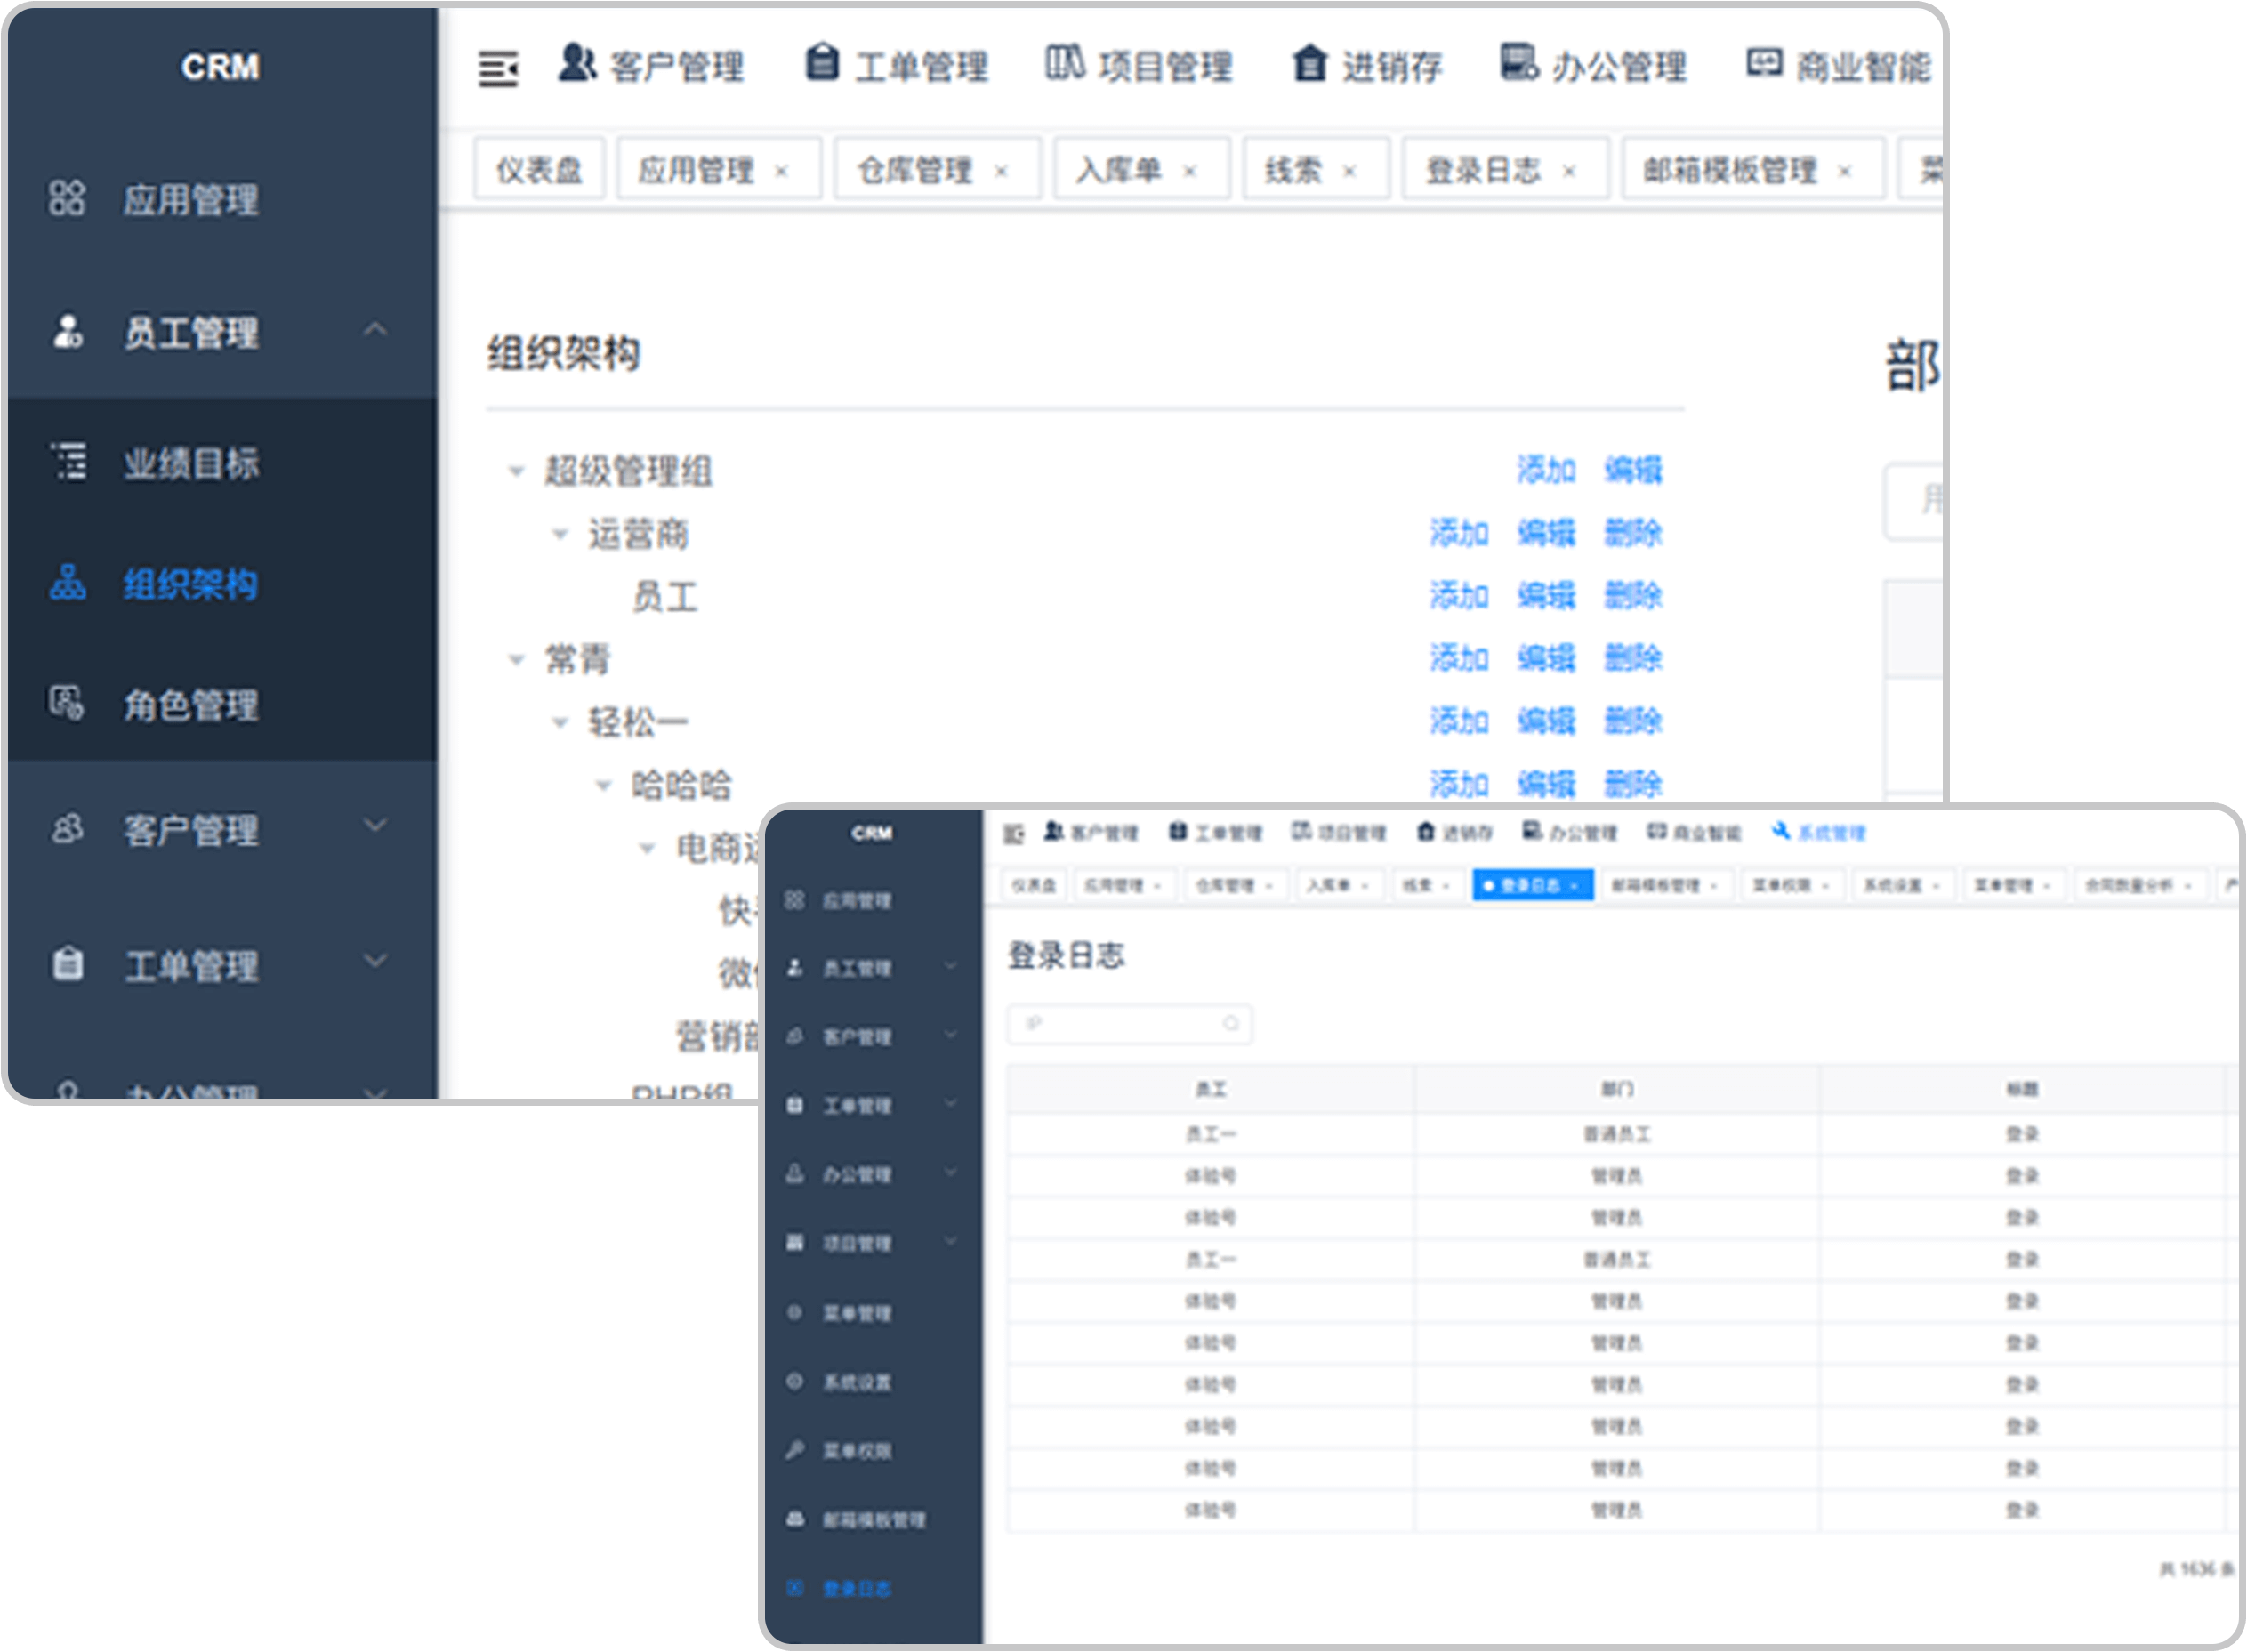Click the 商业智能 icon in the top bar
This screenshot has width=2247, height=1652.
pos(1766,64)
